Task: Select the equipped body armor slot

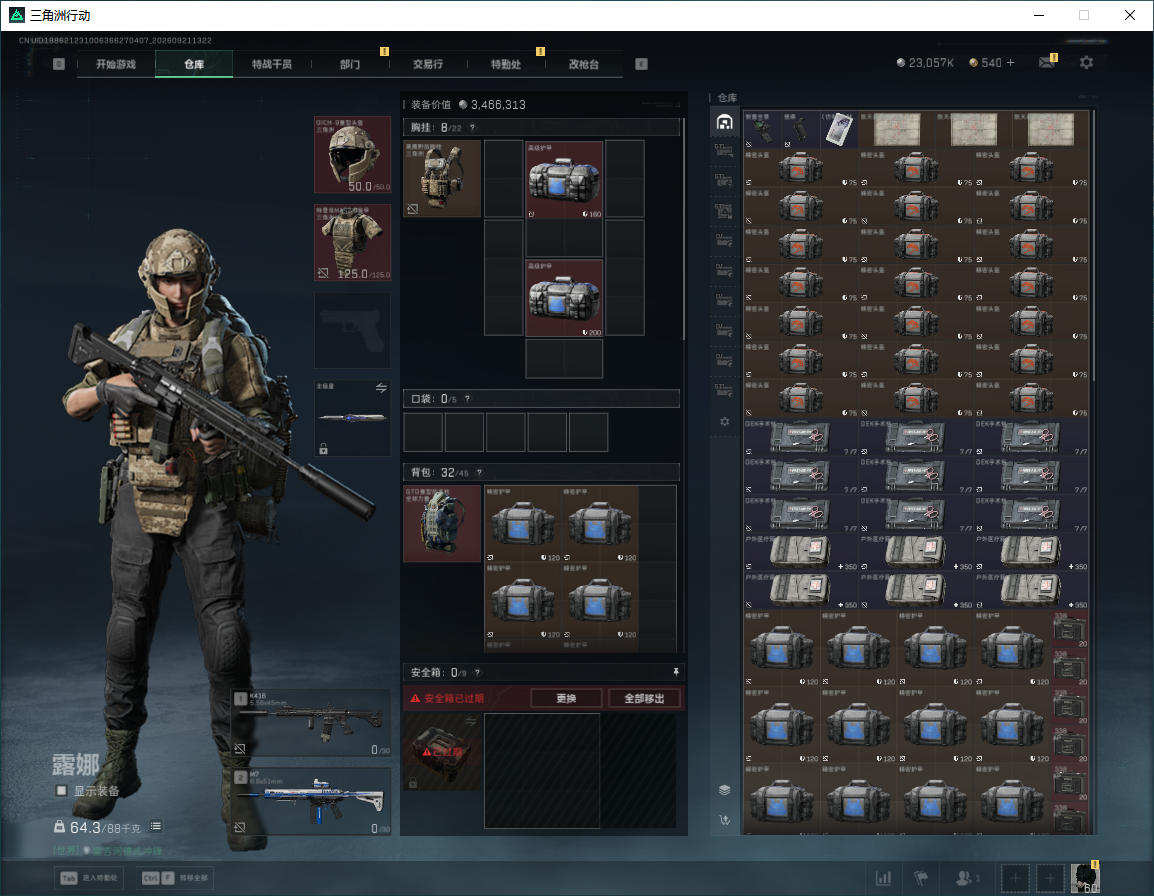Action: tap(353, 243)
